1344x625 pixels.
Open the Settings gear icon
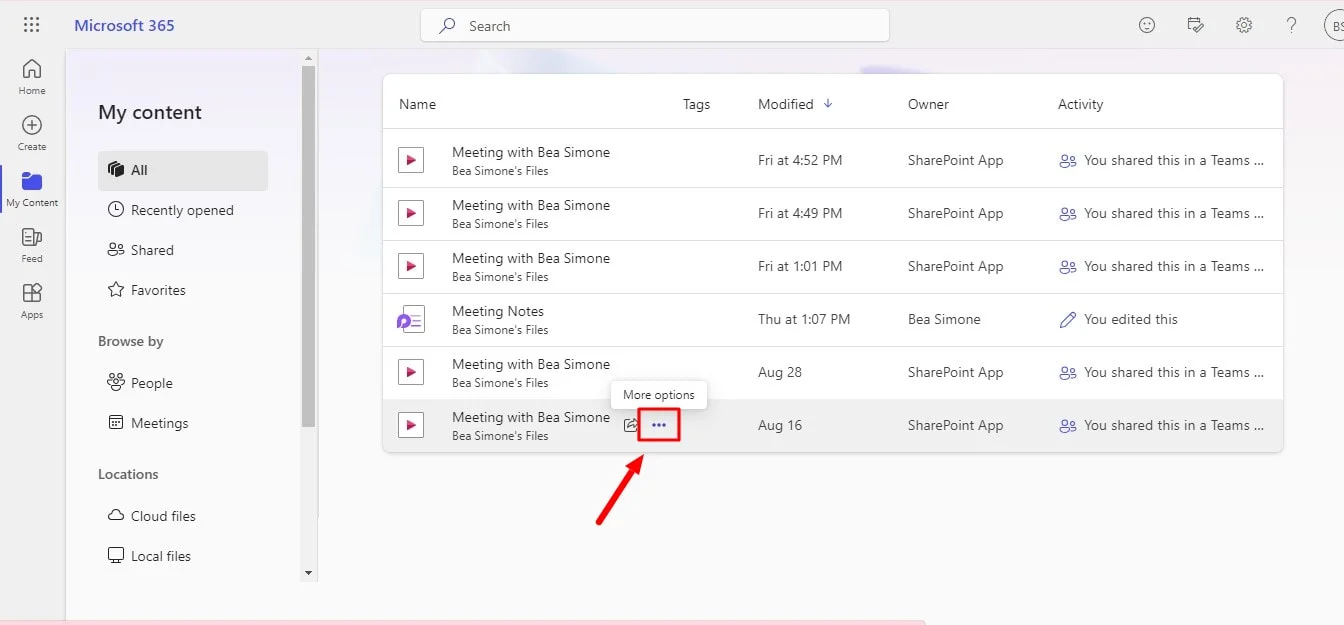[1243, 25]
